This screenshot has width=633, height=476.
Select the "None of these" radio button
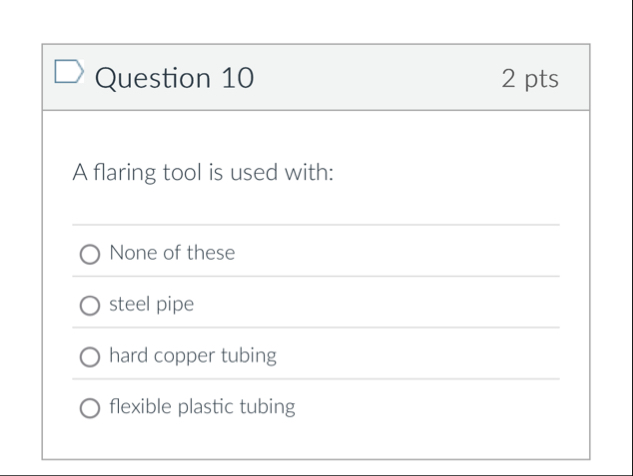click(90, 255)
